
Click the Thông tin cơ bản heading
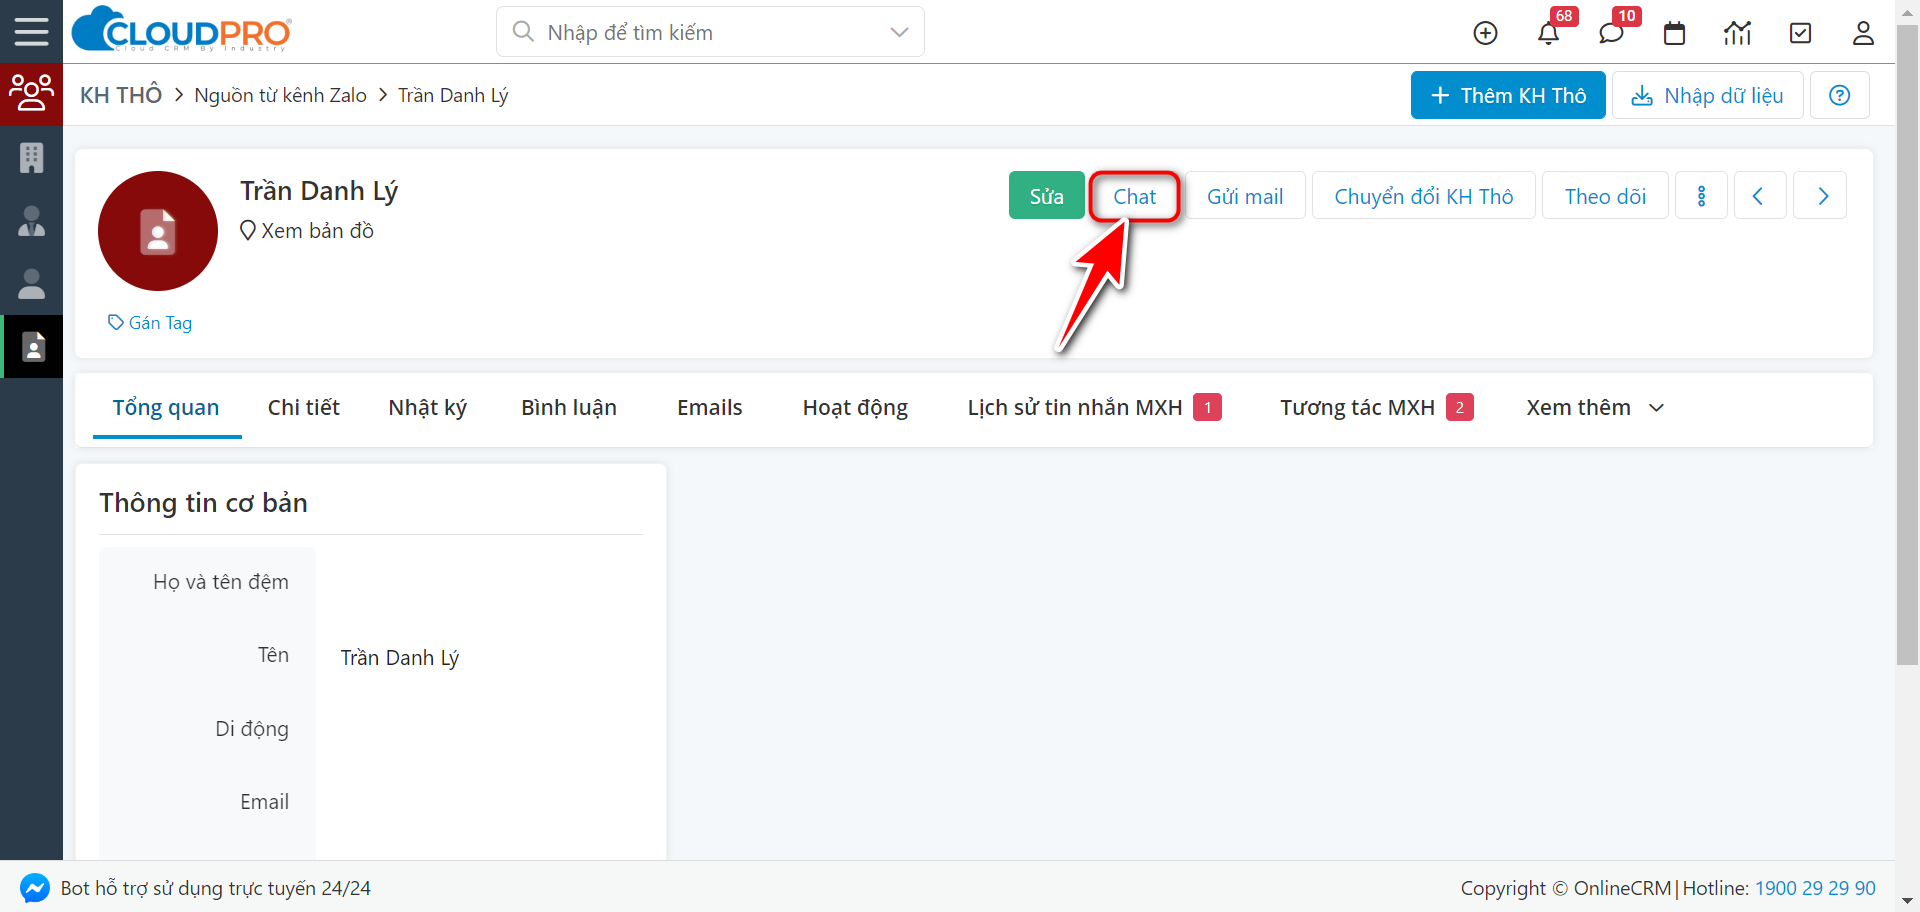[x=203, y=503]
